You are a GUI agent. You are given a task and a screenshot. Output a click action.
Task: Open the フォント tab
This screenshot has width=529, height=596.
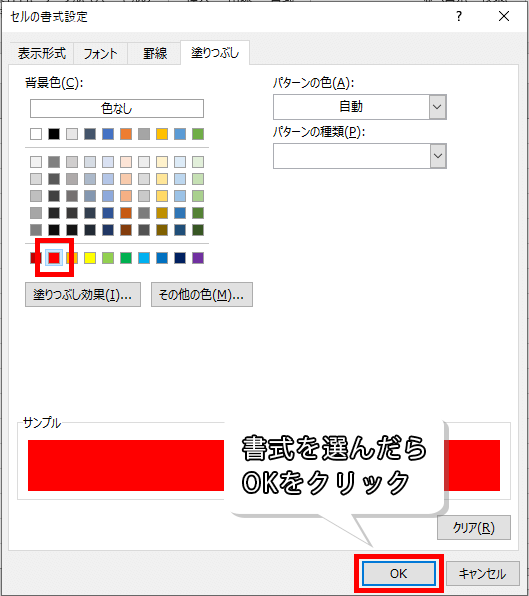tap(100, 53)
